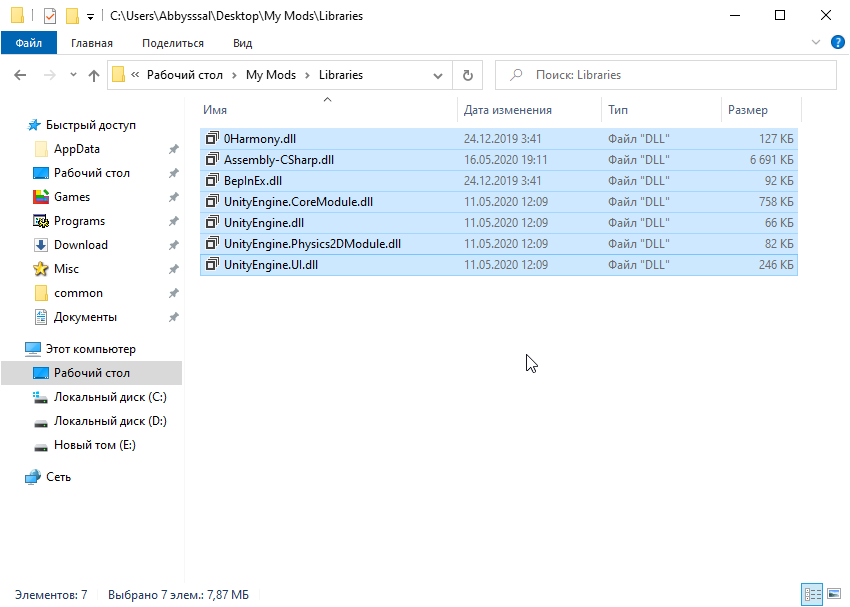Click the UnityEngine.UI.dll file name
This screenshot has width=850, height=607.
(271, 265)
